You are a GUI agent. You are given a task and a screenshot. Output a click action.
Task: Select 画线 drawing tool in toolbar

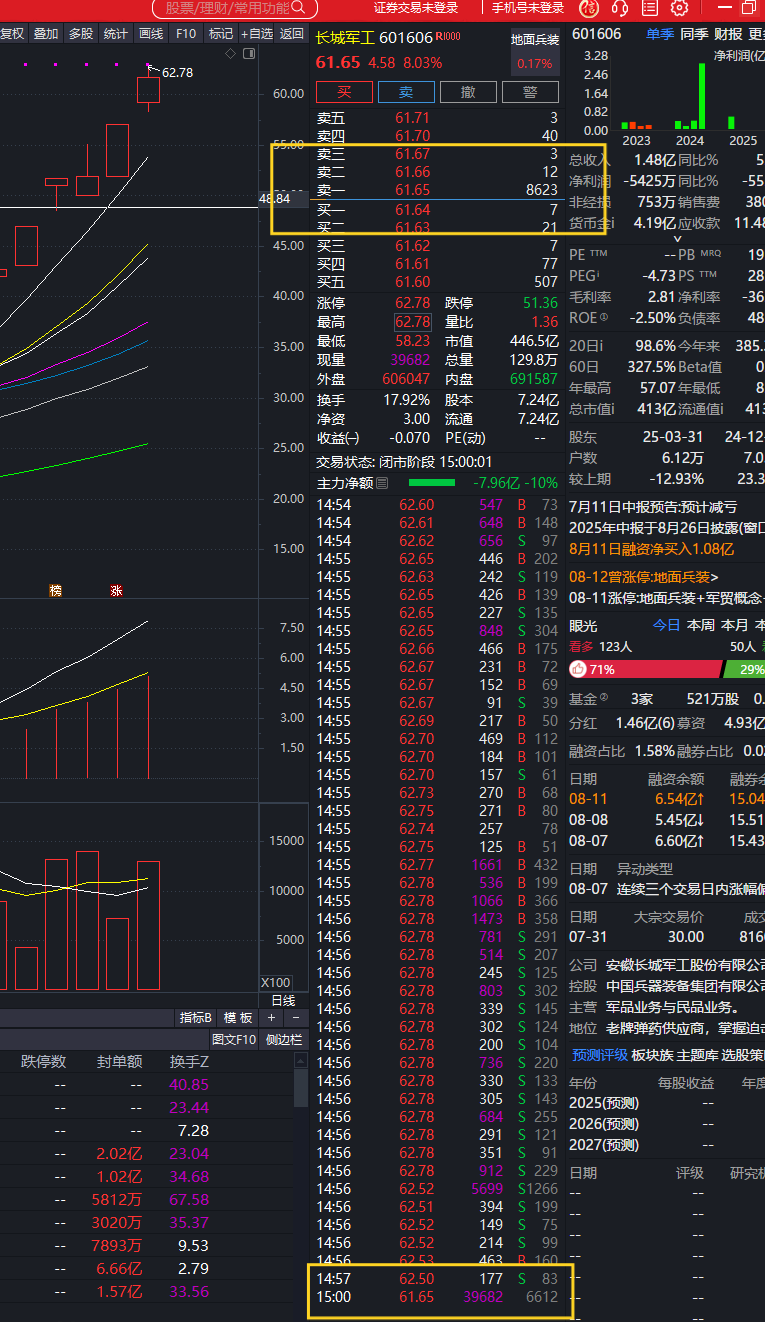[151, 33]
